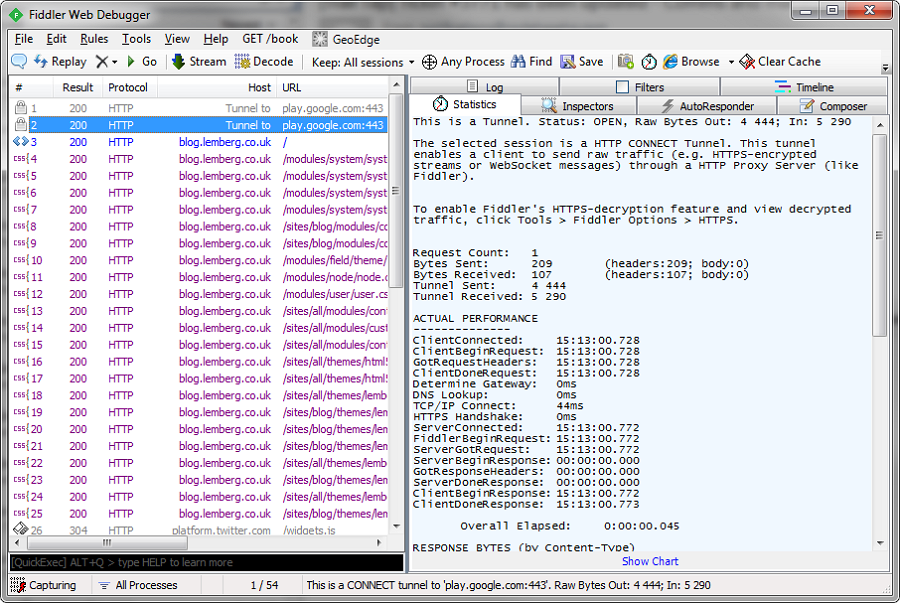Click the comment speech bubble toolbar icon

[19, 61]
